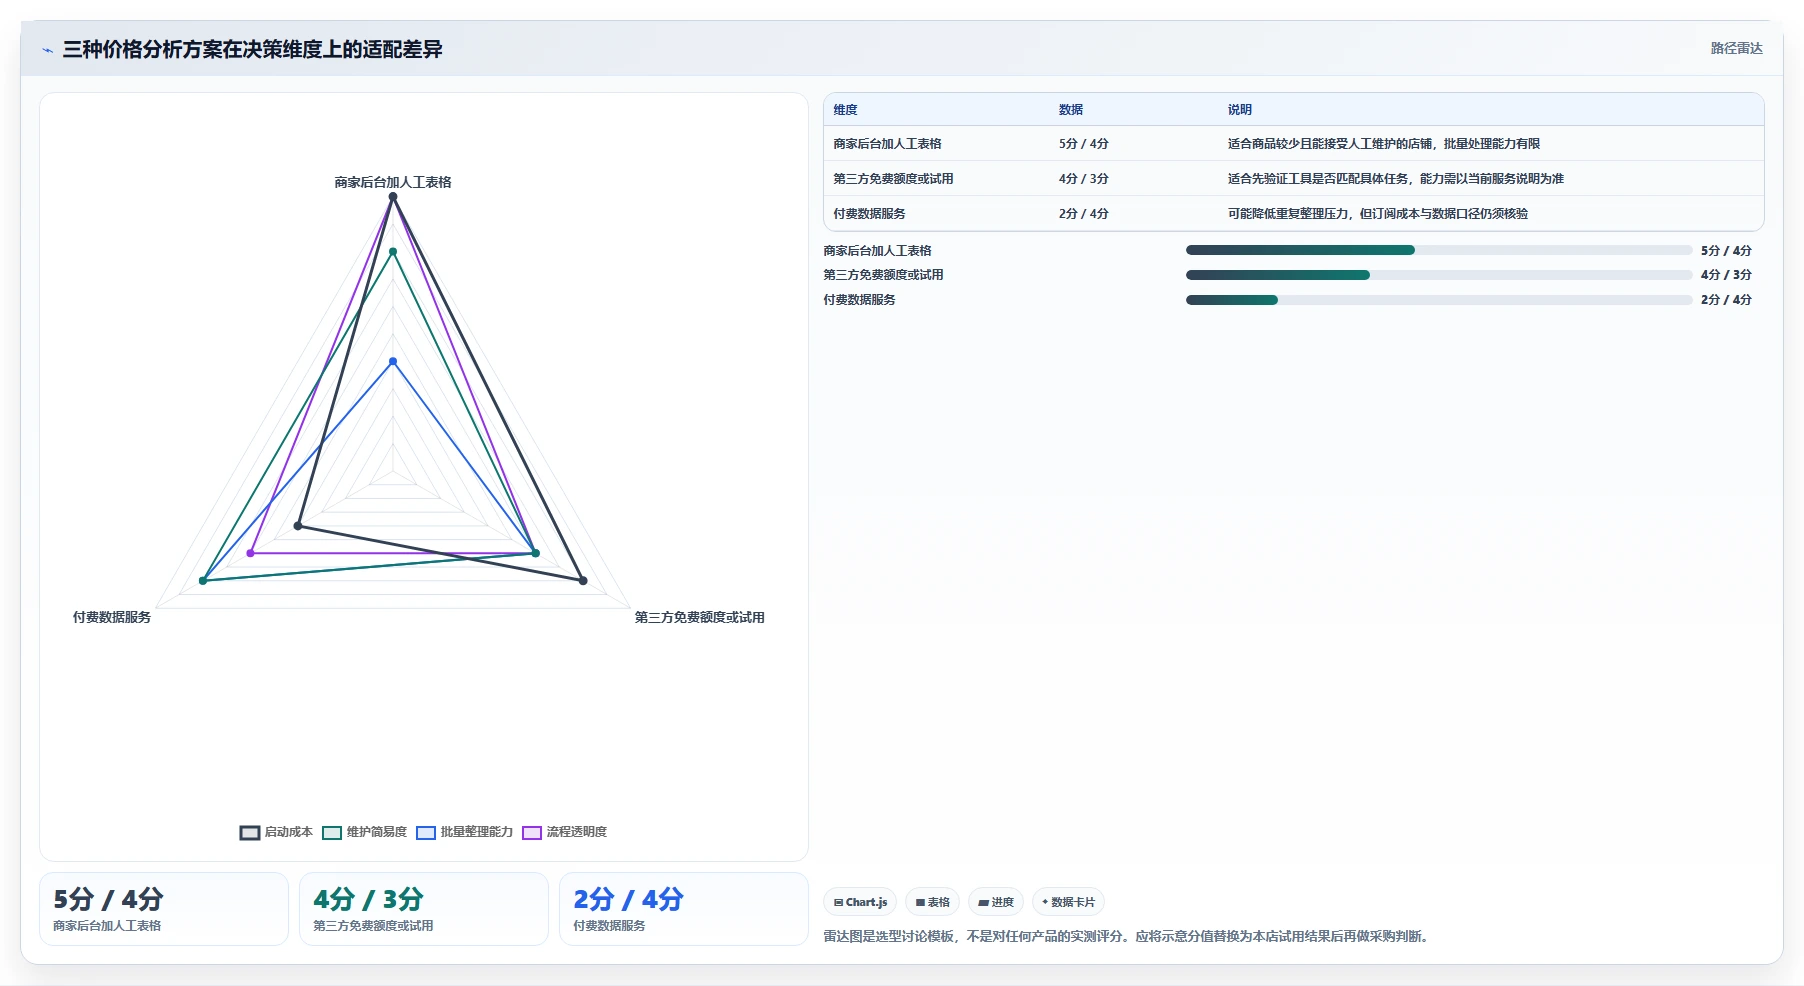
Task: Select the 进度 tag chip
Action: (x=996, y=902)
